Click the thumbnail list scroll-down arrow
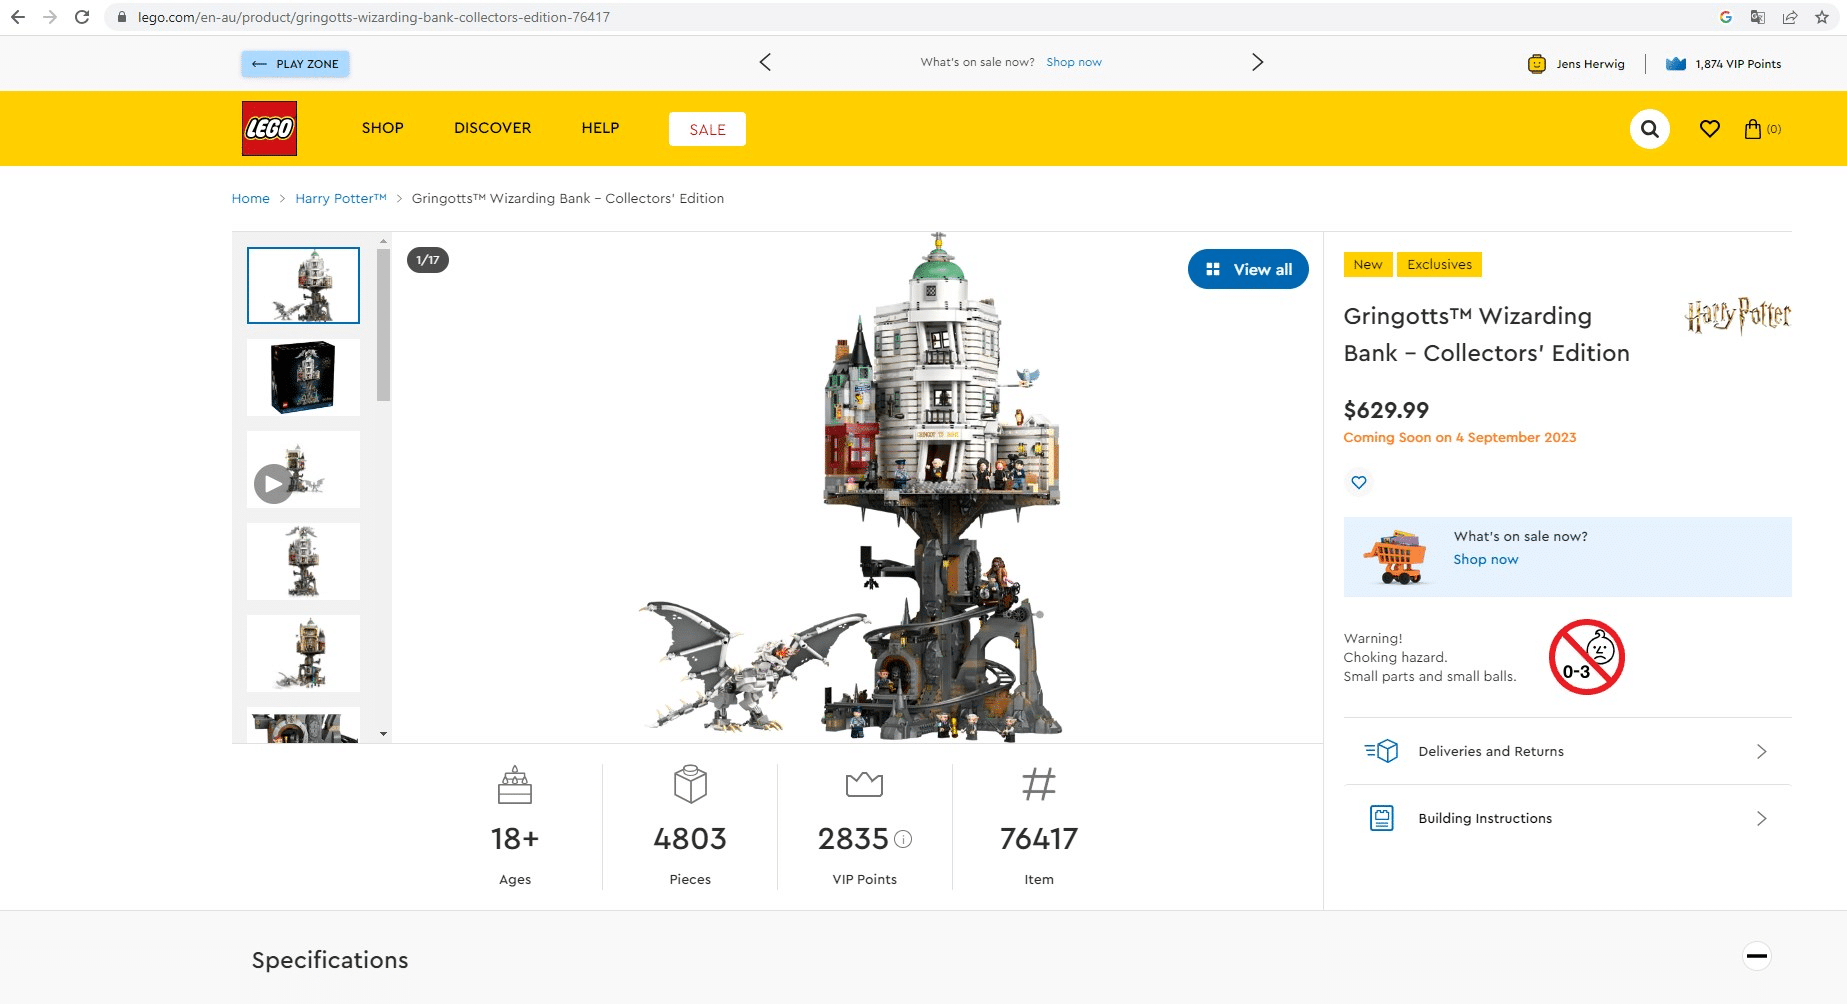The height and width of the screenshot is (1004, 1847). pyautogui.click(x=383, y=734)
